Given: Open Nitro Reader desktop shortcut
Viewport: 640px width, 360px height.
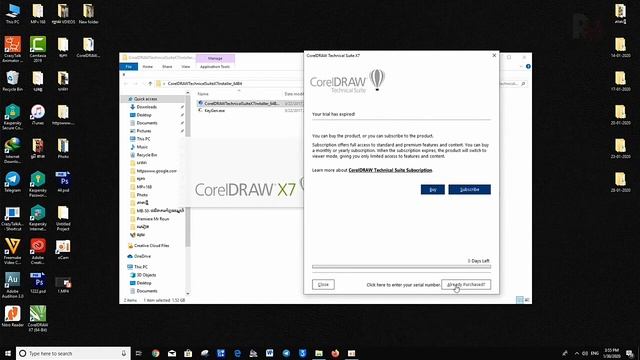Looking at the screenshot, I should [13, 316].
